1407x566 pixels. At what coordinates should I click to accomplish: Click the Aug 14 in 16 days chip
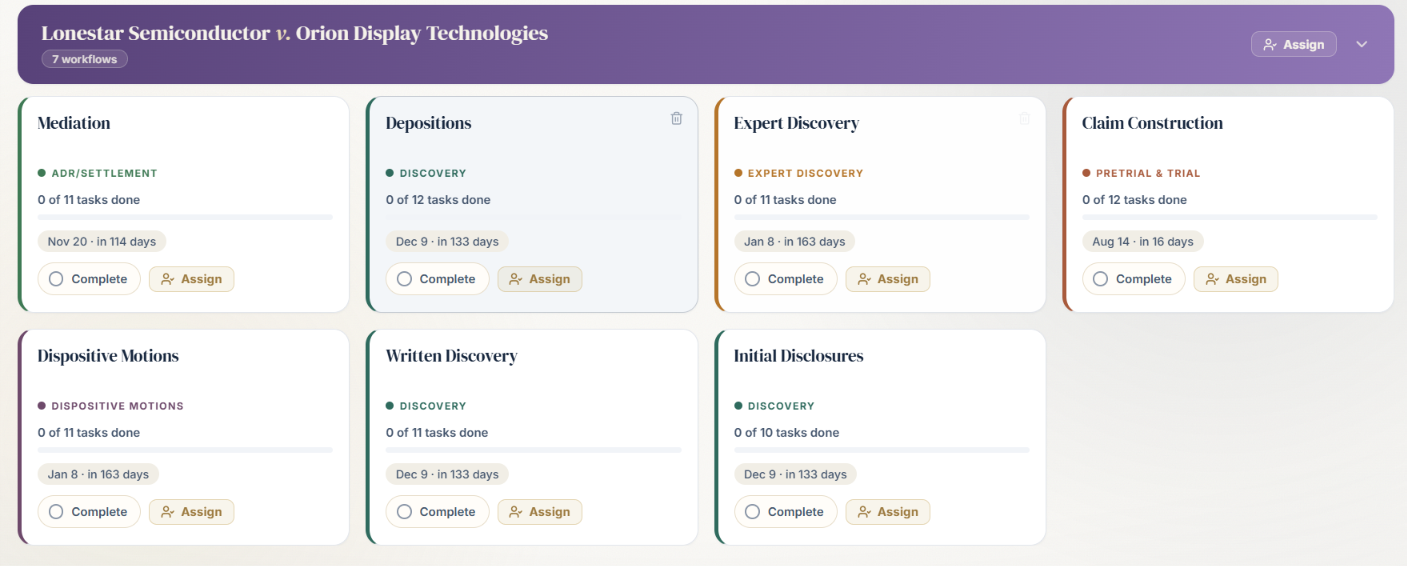point(1143,241)
